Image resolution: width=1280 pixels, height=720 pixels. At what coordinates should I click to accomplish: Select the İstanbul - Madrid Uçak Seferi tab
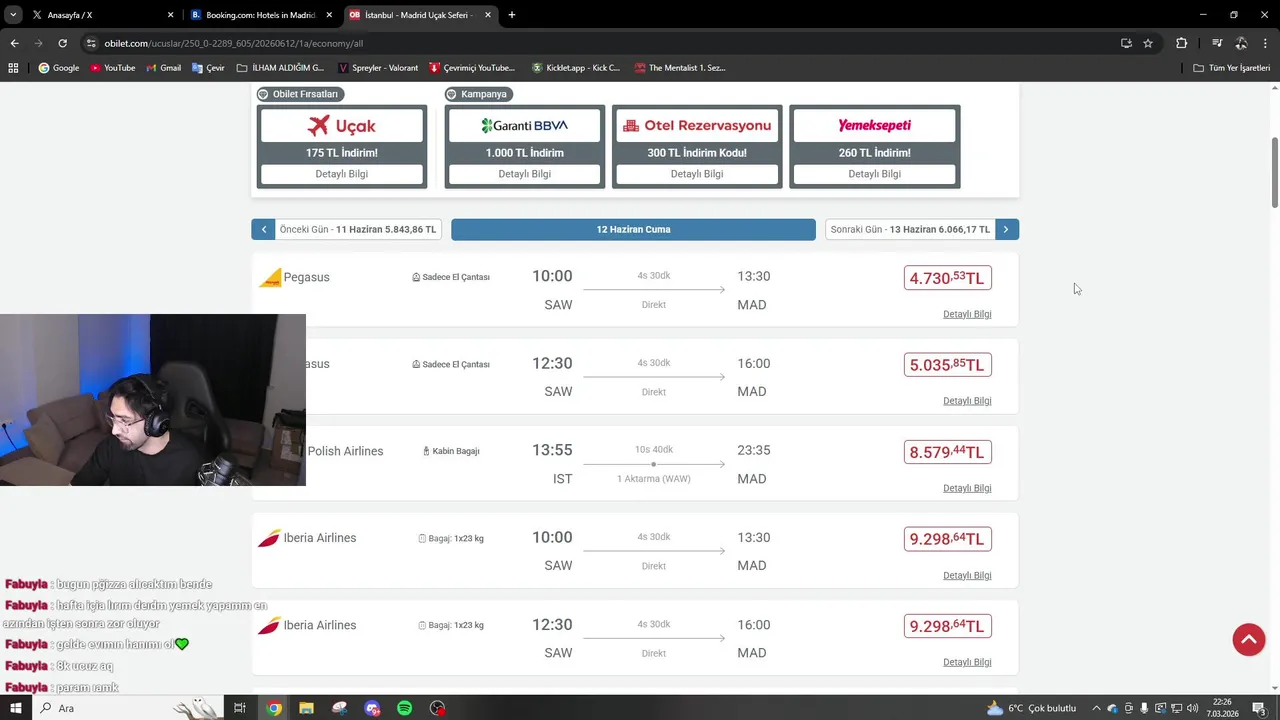[x=419, y=15]
